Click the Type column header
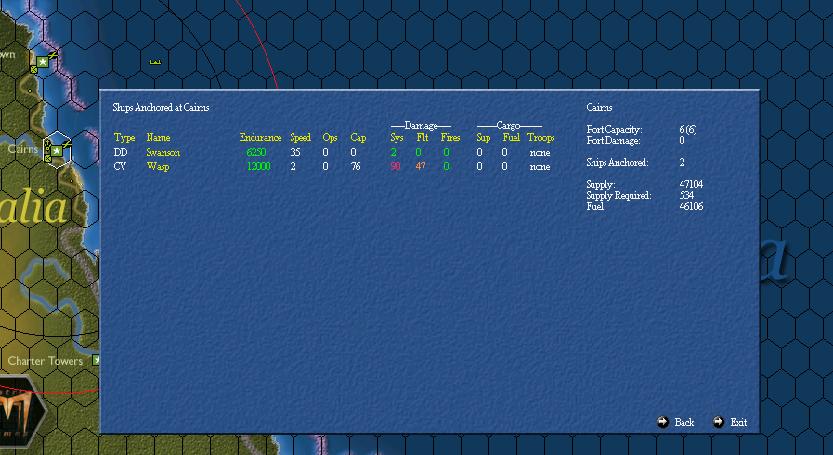Image resolution: width=833 pixels, height=455 pixels. [x=124, y=138]
